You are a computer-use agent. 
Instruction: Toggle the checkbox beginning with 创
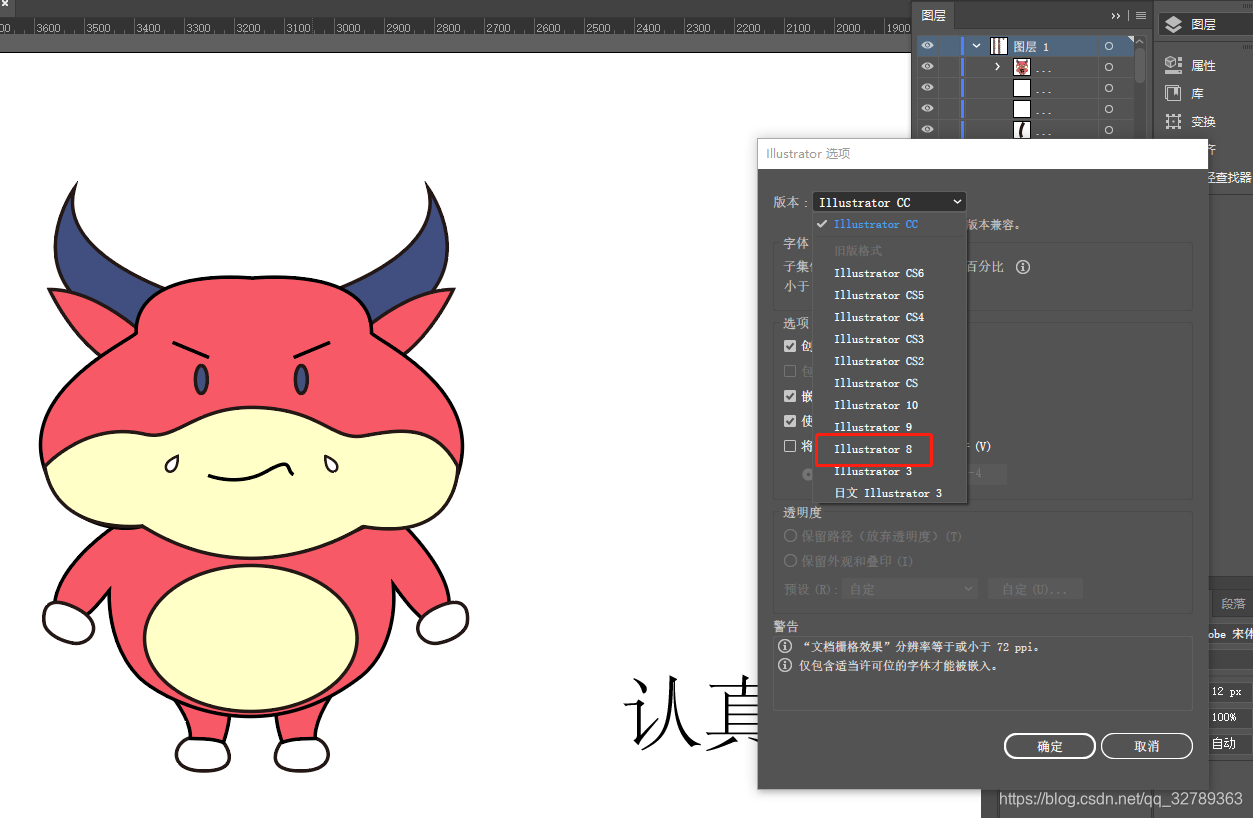790,346
